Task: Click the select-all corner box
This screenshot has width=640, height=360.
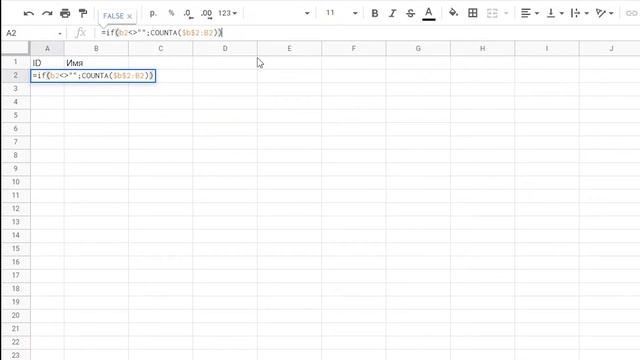Action: click(x=16, y=49)
